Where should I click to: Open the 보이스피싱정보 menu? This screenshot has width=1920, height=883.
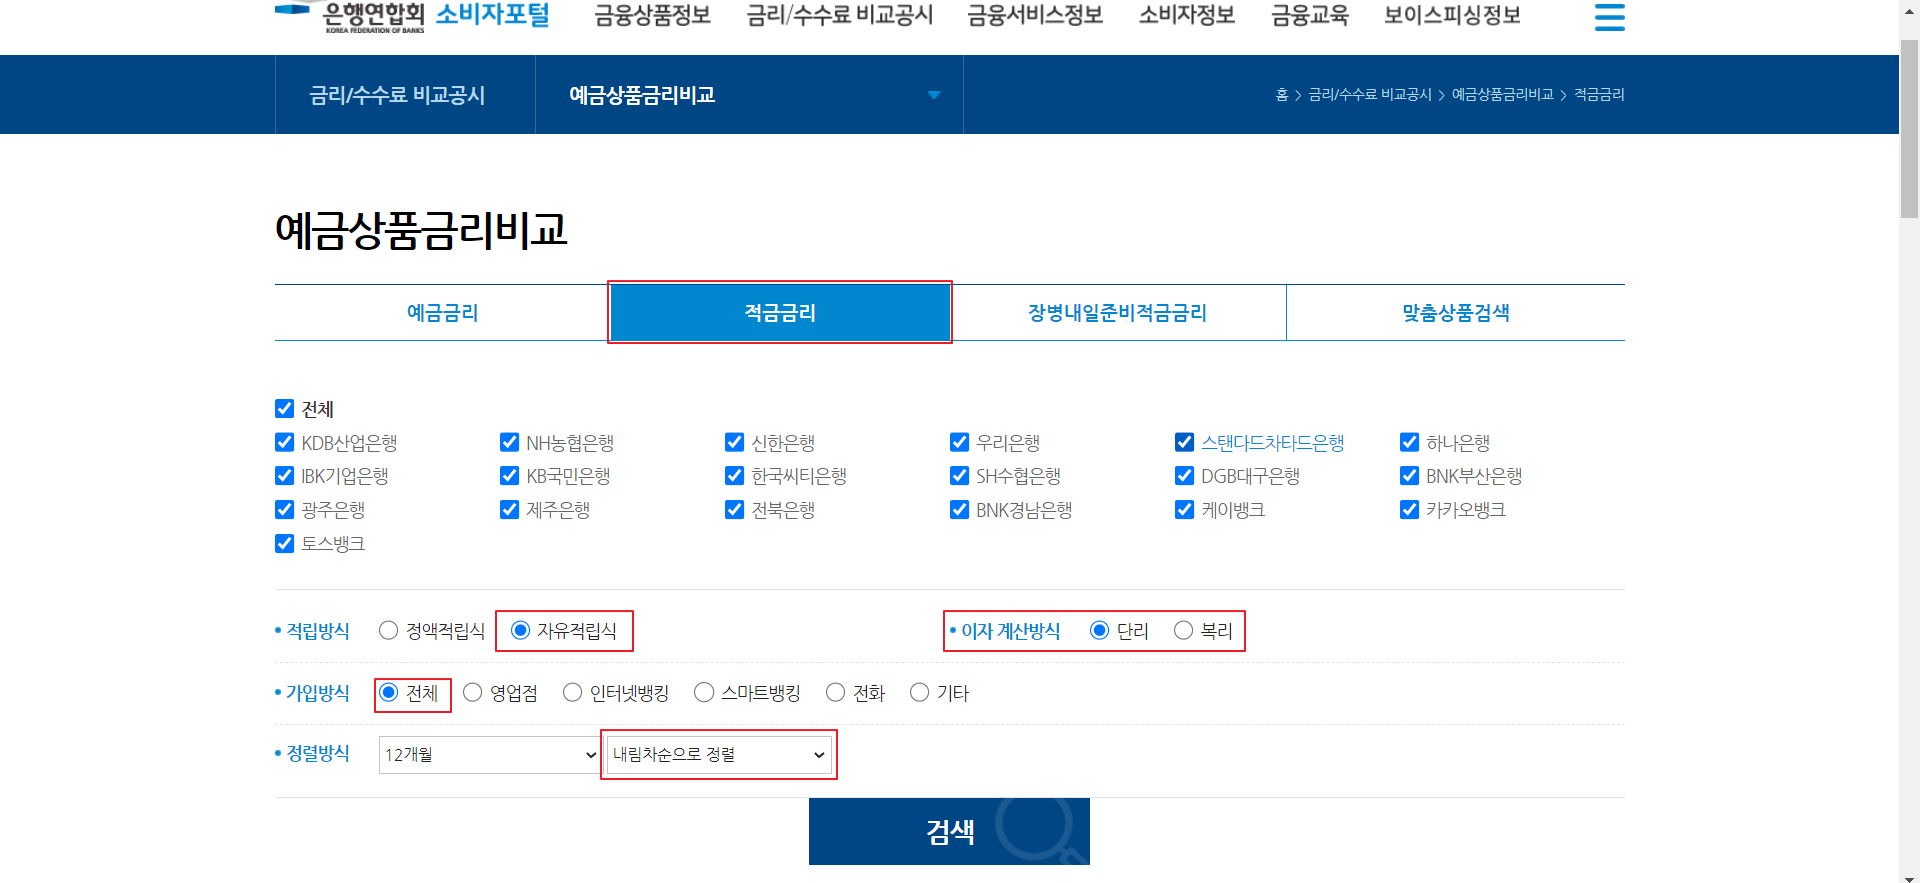pos(1452,15)
